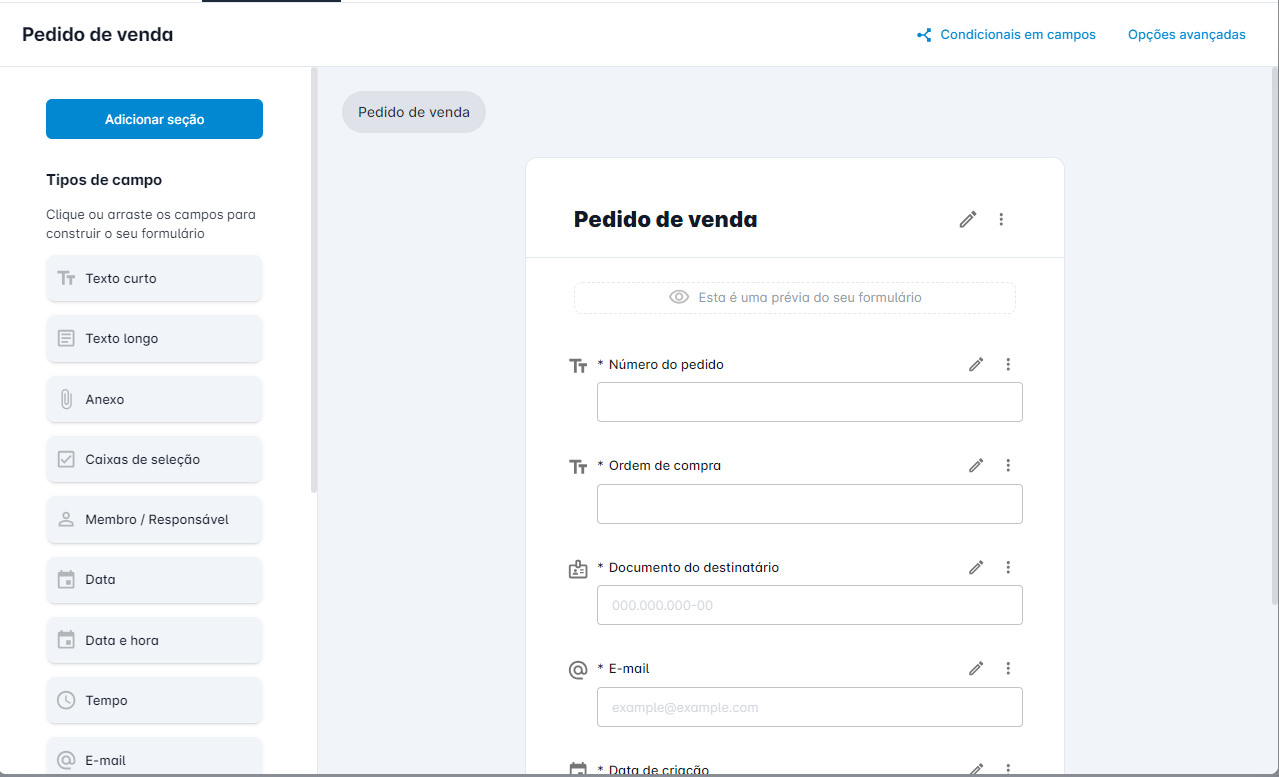Screen dimensions: 1279x777
Task: Choose the Caixas de seleção field type
Action: tap(154, 459)
